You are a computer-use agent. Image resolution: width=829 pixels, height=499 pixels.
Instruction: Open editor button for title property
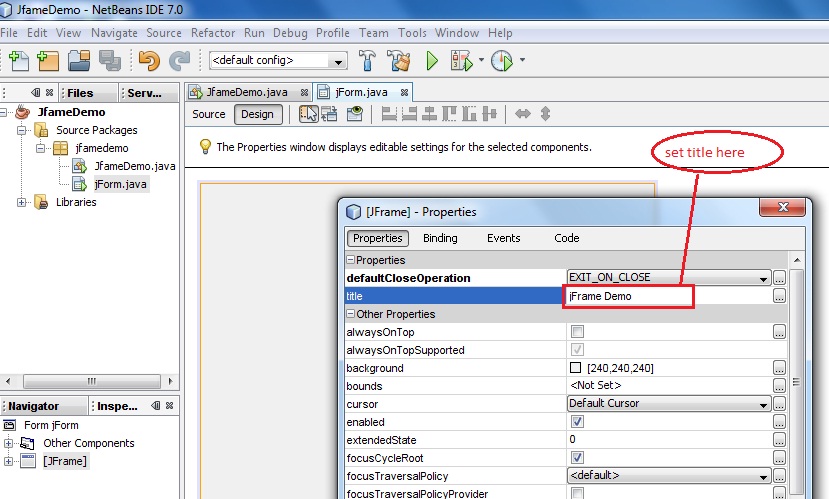point(779,296)
